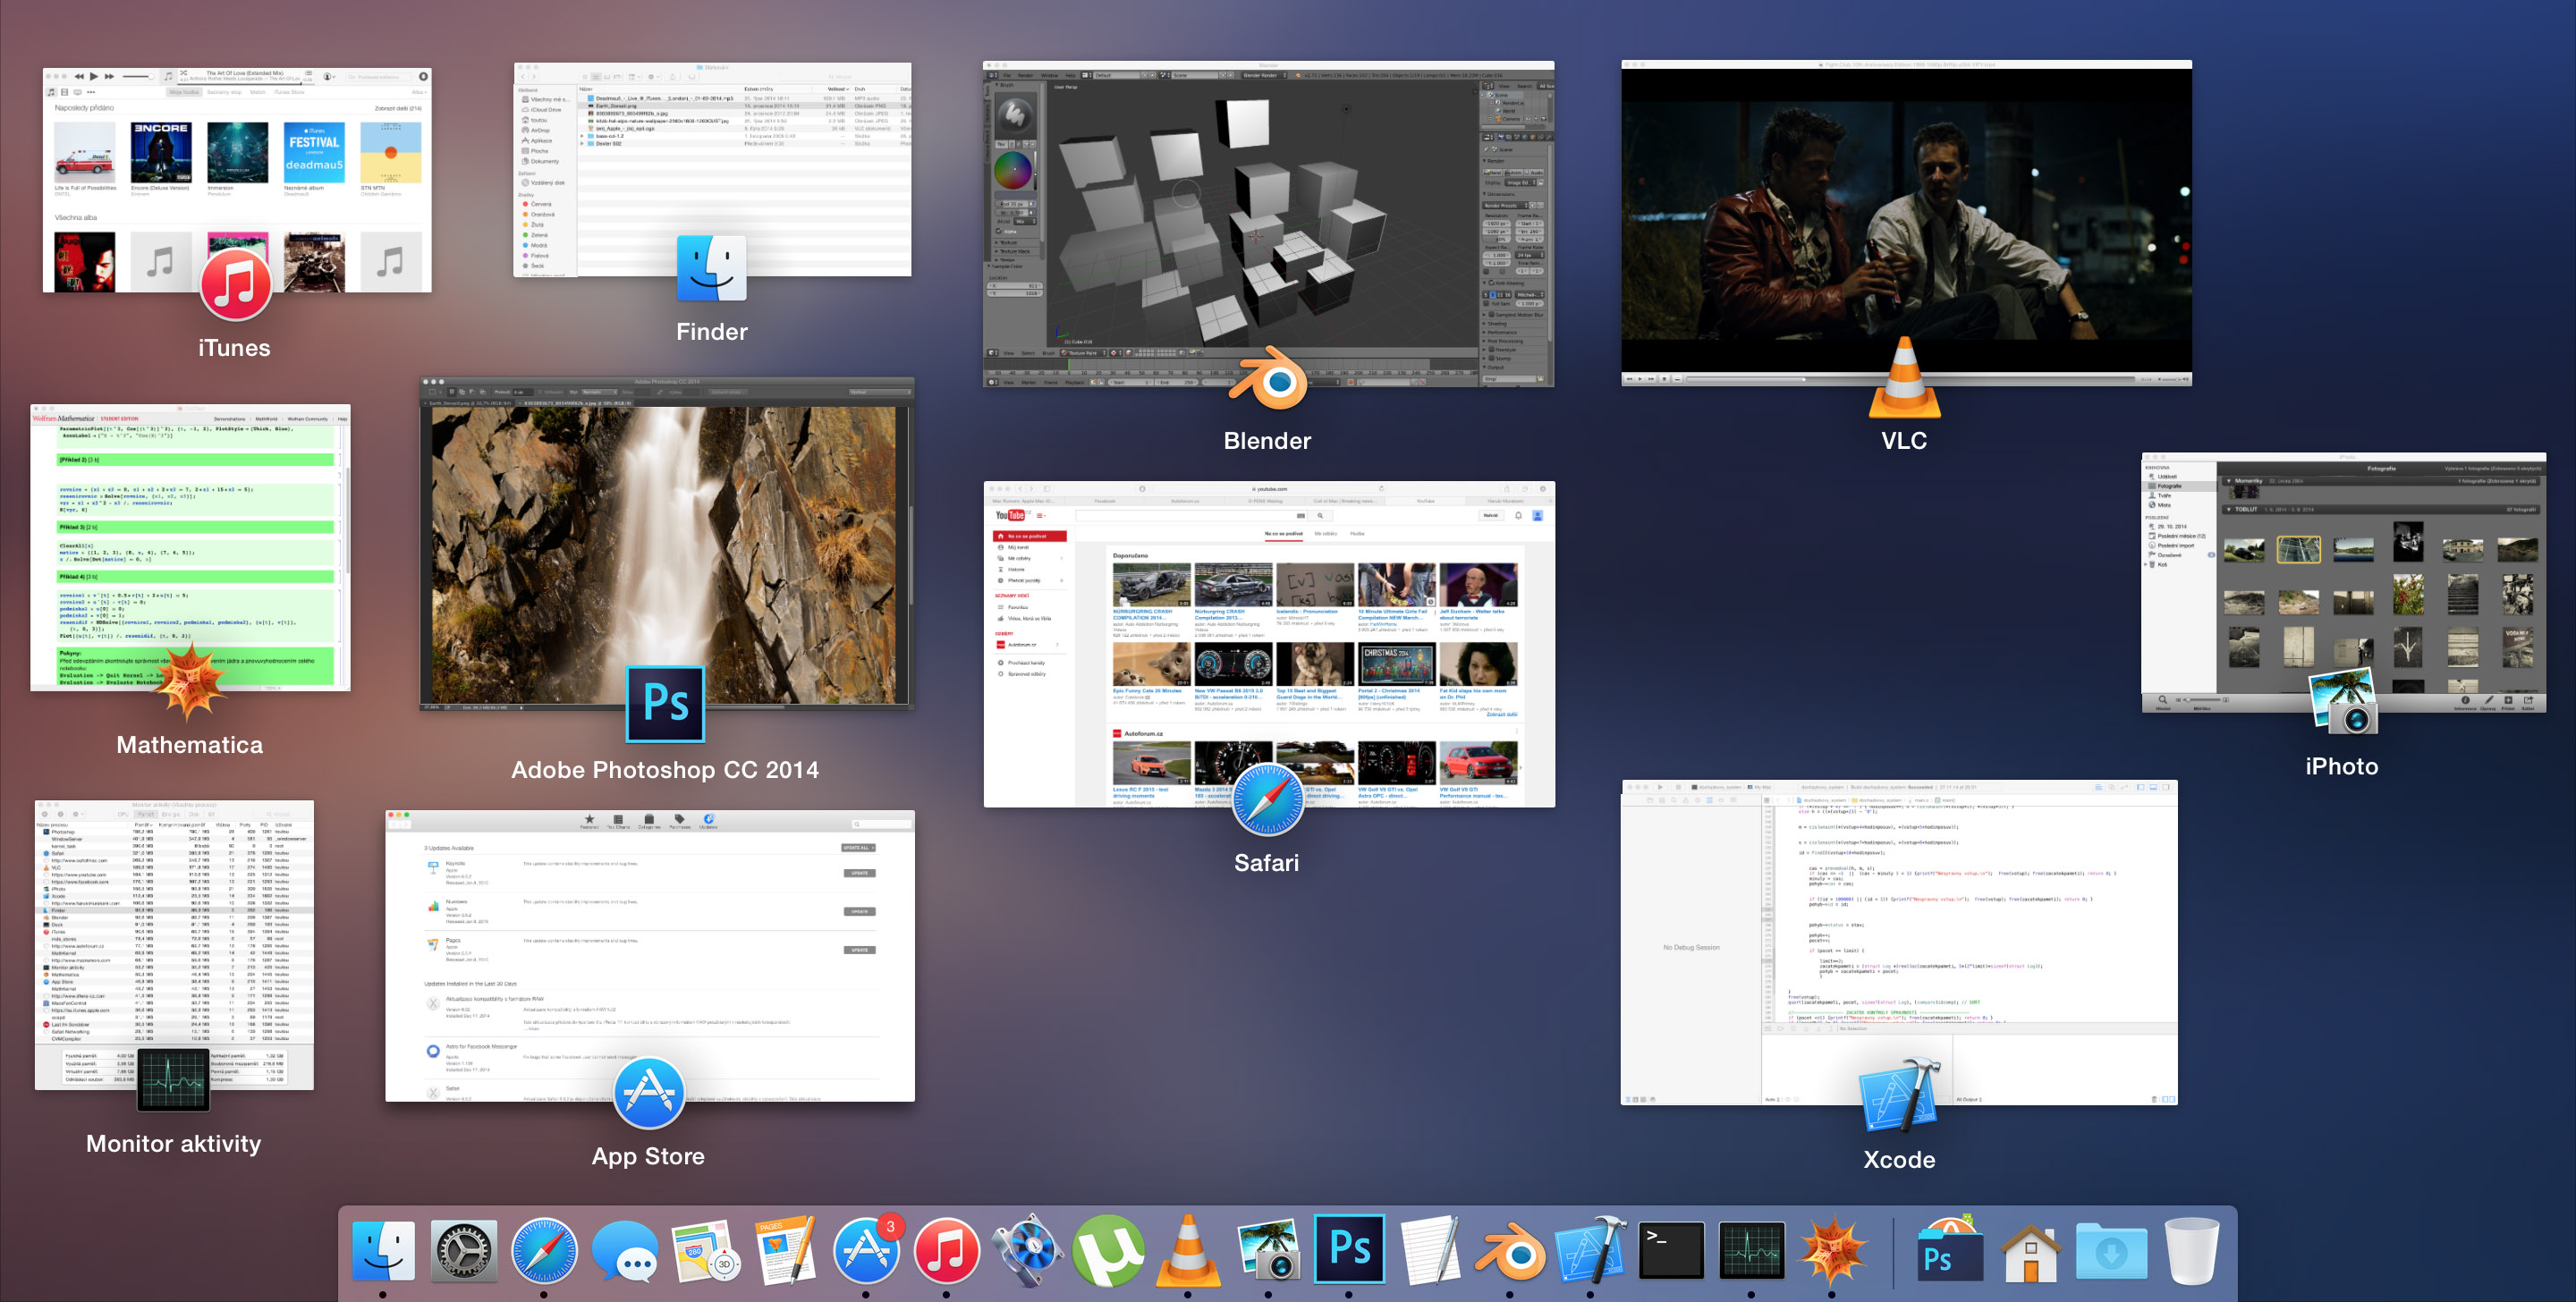
Task: Open Hudba tab on YouTube page
Action: point(1357,534)
